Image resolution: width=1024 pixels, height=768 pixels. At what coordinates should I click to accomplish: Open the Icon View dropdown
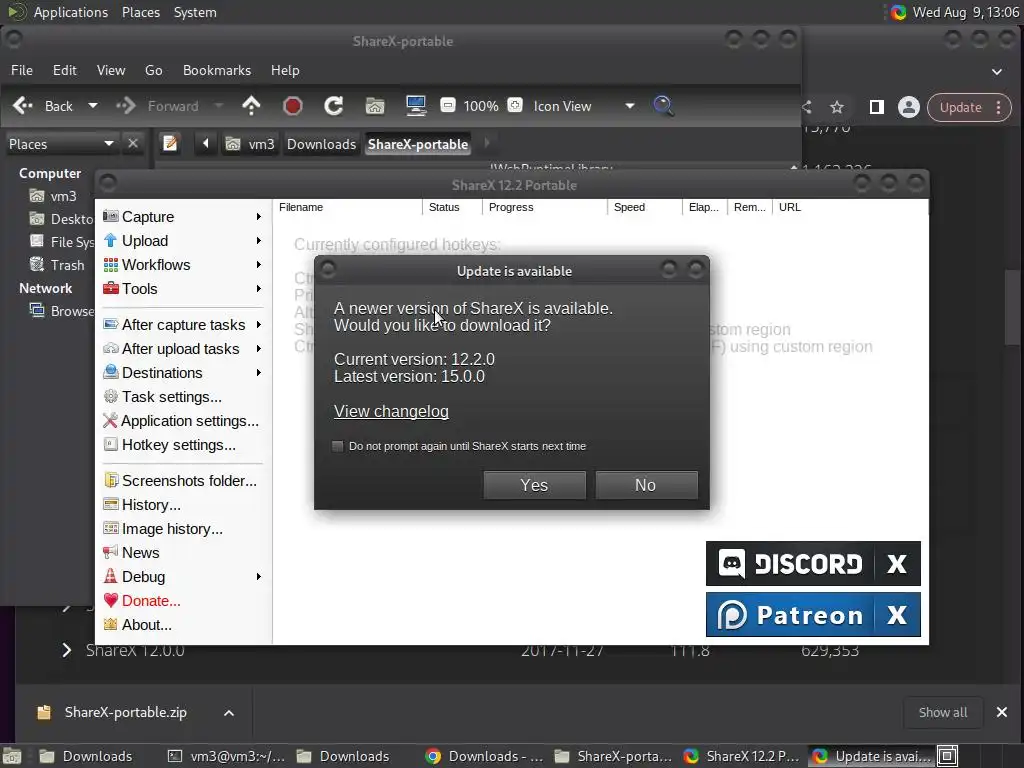[x=583, y=106]
